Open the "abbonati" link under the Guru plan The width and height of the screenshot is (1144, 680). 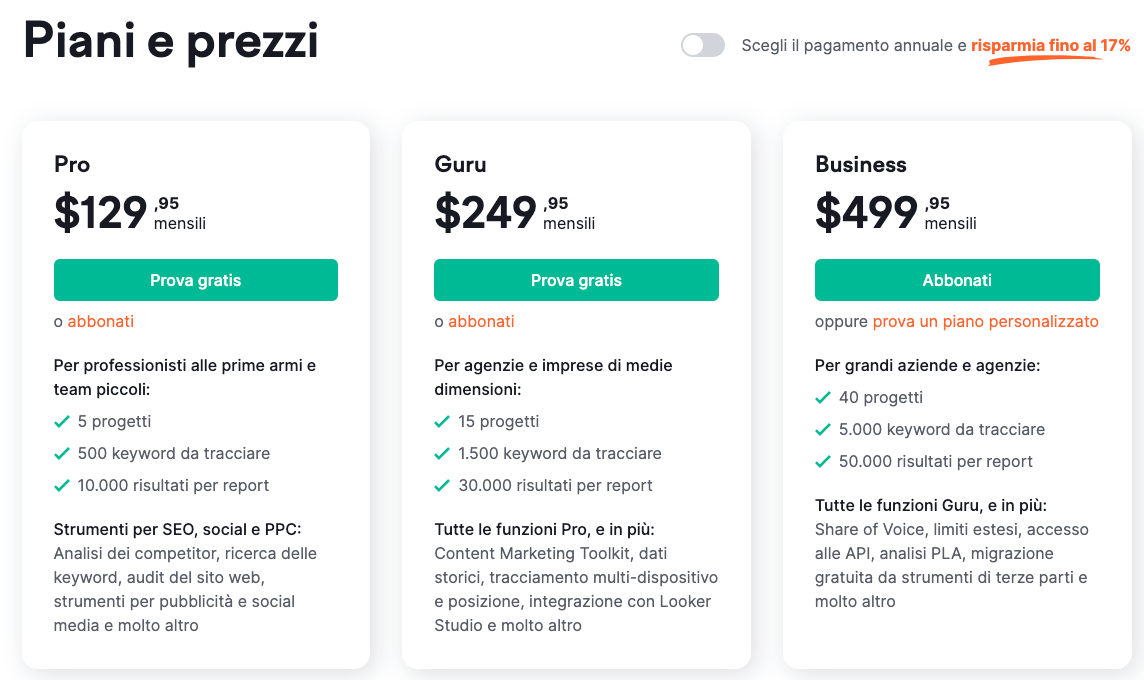pos(481,322)
